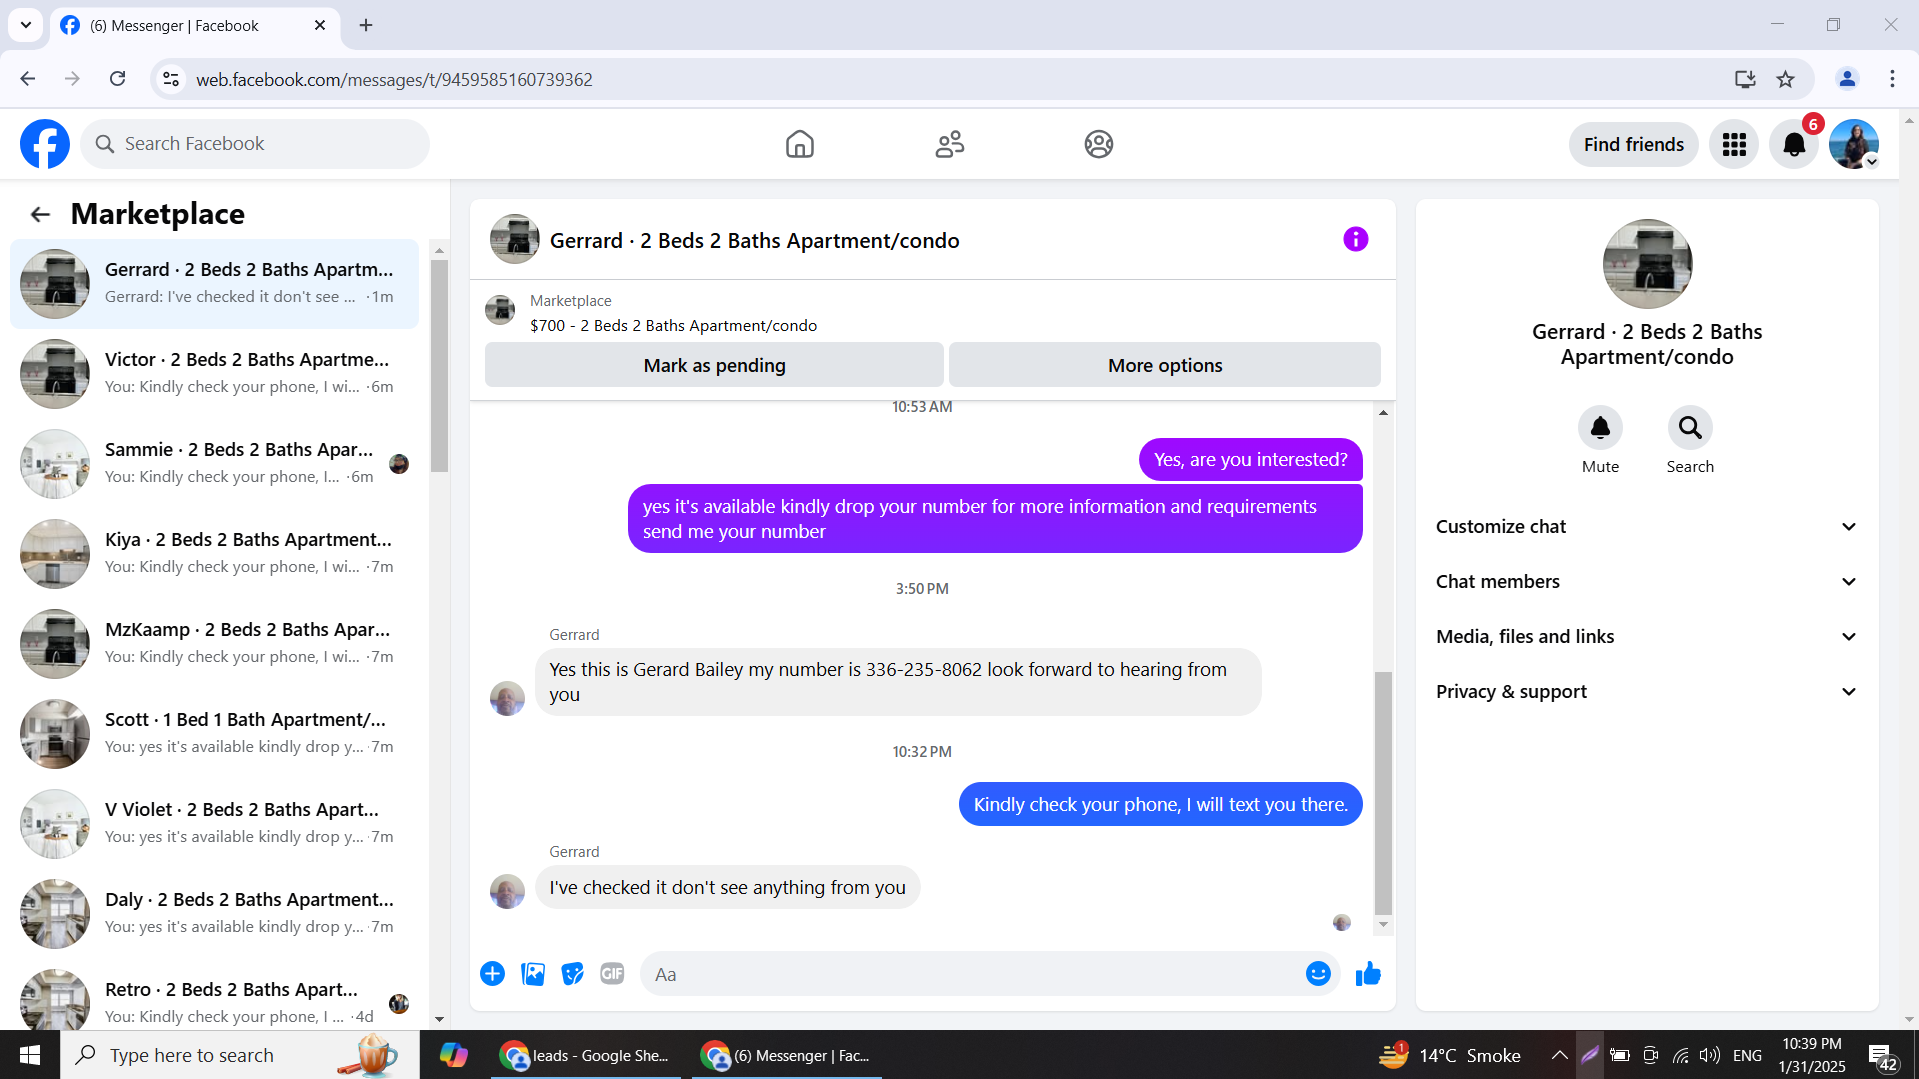Choose a GIF icon in composer
Image resolution: width=1919 pixels, height=1079 pixels.
coord(612,974)
